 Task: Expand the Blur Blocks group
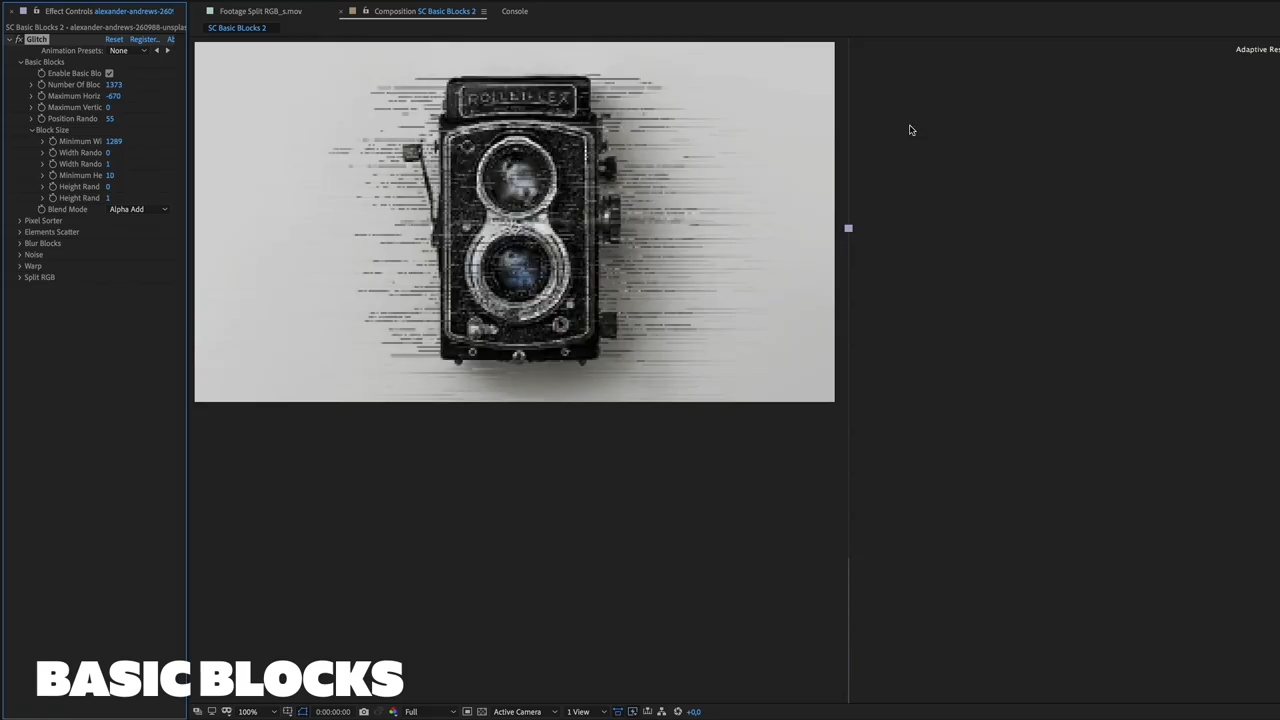[x=20, y=243]
